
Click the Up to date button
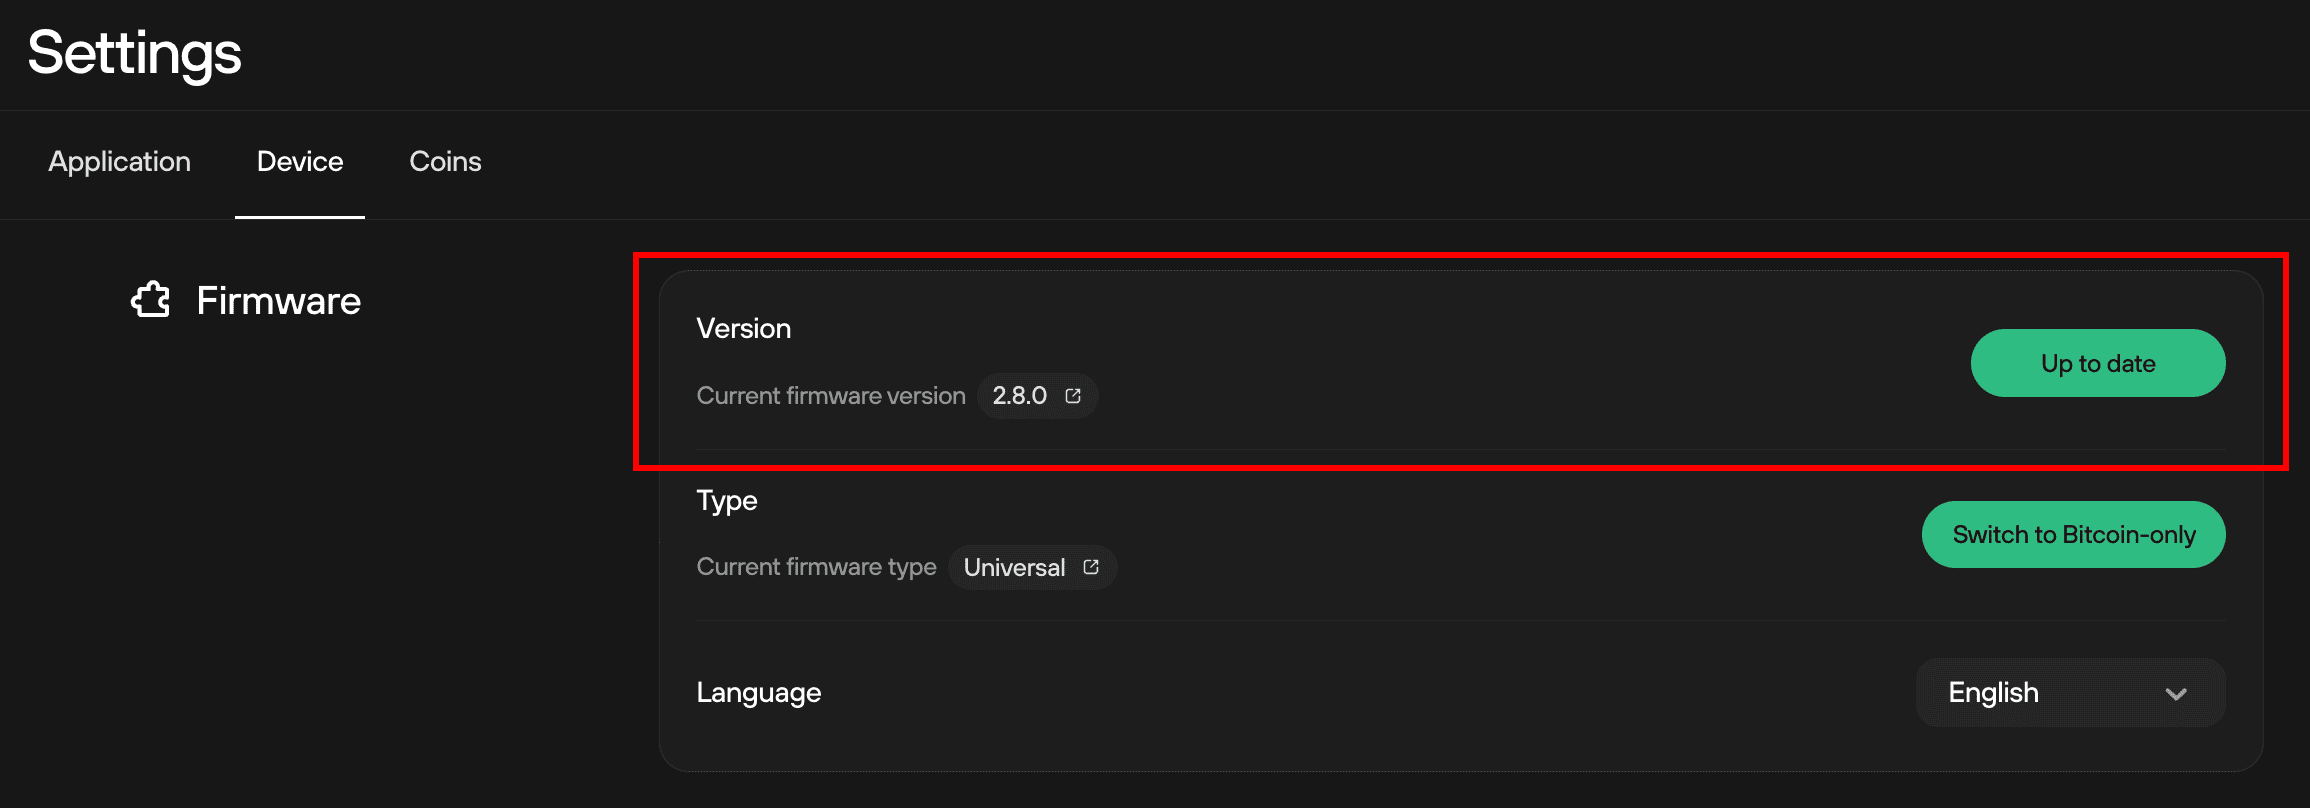point(2098,363)
